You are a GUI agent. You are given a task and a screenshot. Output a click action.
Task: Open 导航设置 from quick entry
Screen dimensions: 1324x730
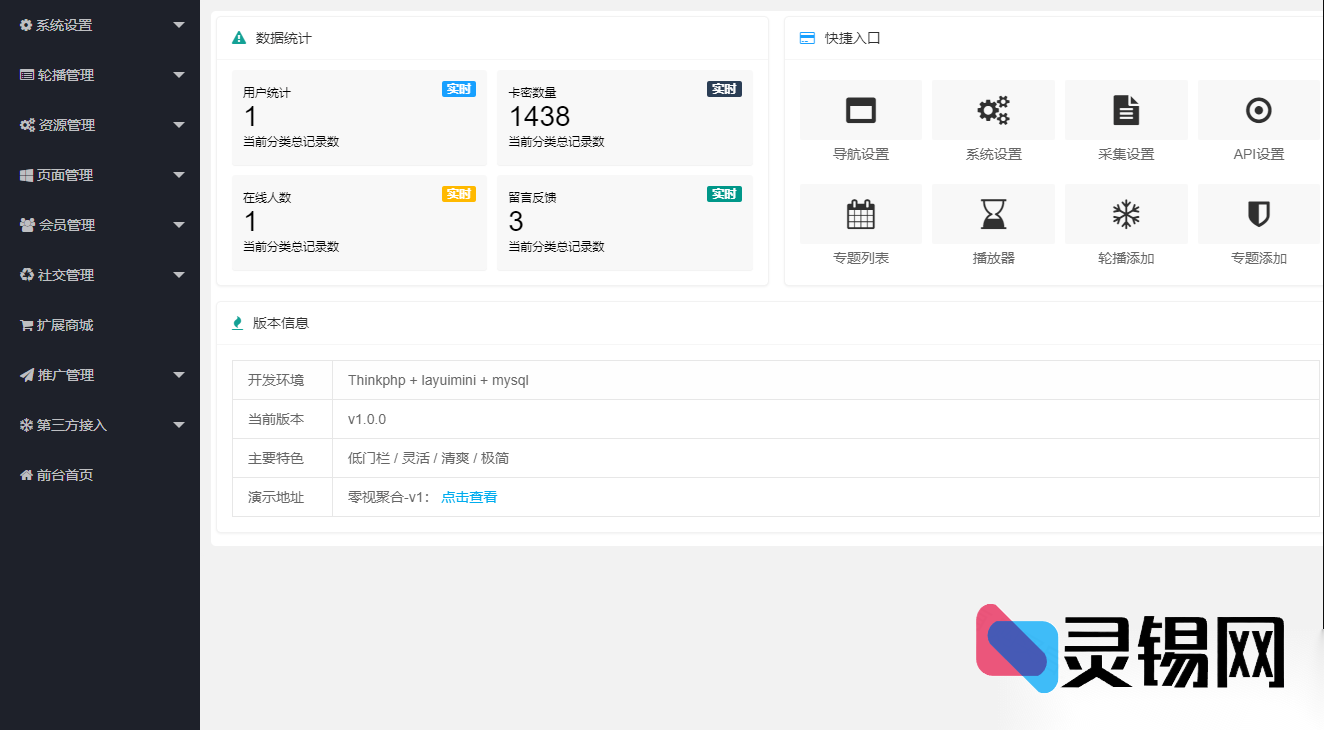point(860,110)
